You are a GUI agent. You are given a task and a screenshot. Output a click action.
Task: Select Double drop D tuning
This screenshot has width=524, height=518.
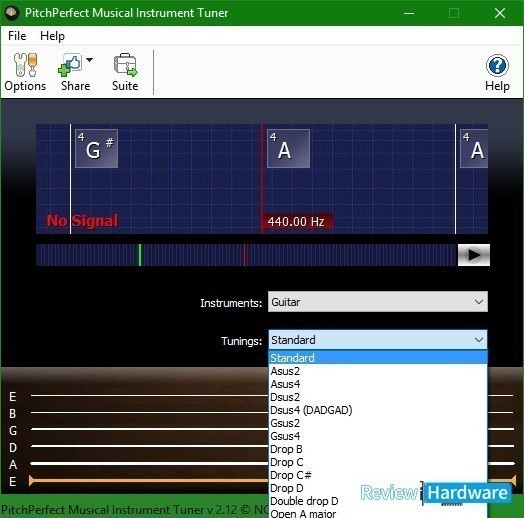(x=378, y=501)
